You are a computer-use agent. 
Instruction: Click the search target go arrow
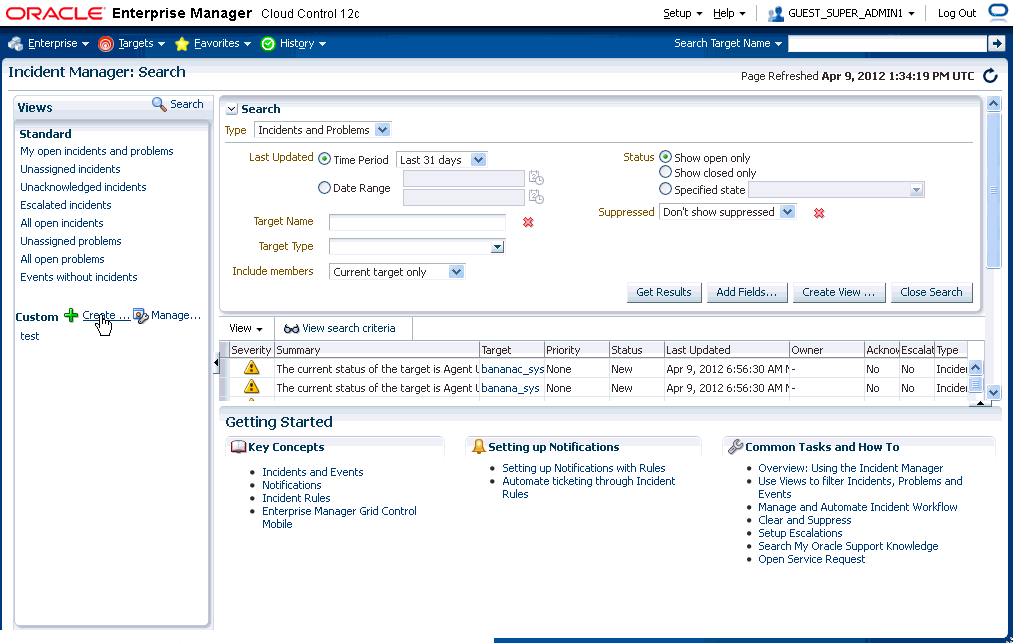(996, 43)
